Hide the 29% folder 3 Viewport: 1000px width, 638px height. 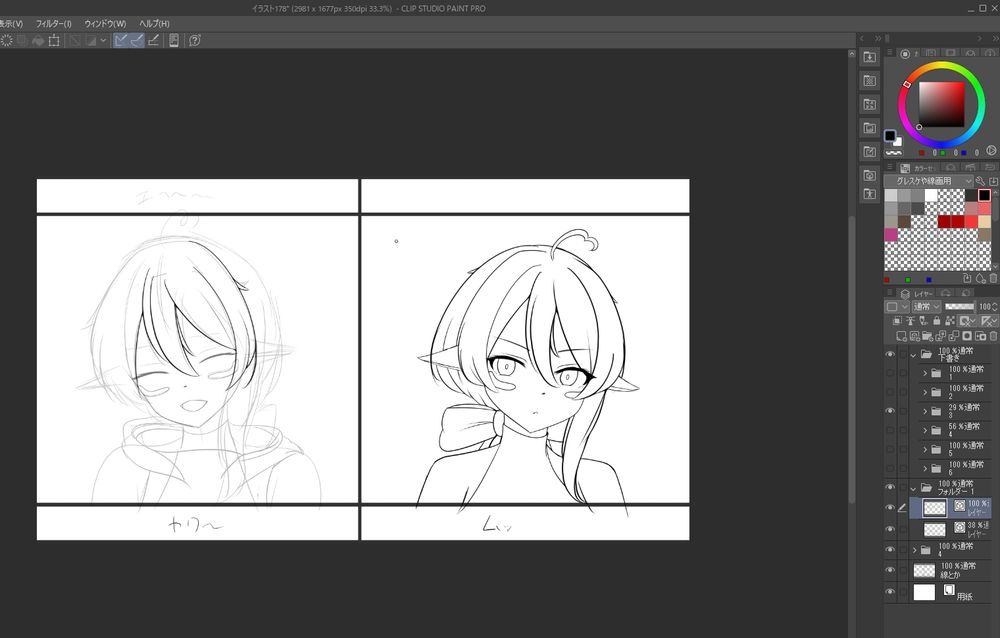890,411
